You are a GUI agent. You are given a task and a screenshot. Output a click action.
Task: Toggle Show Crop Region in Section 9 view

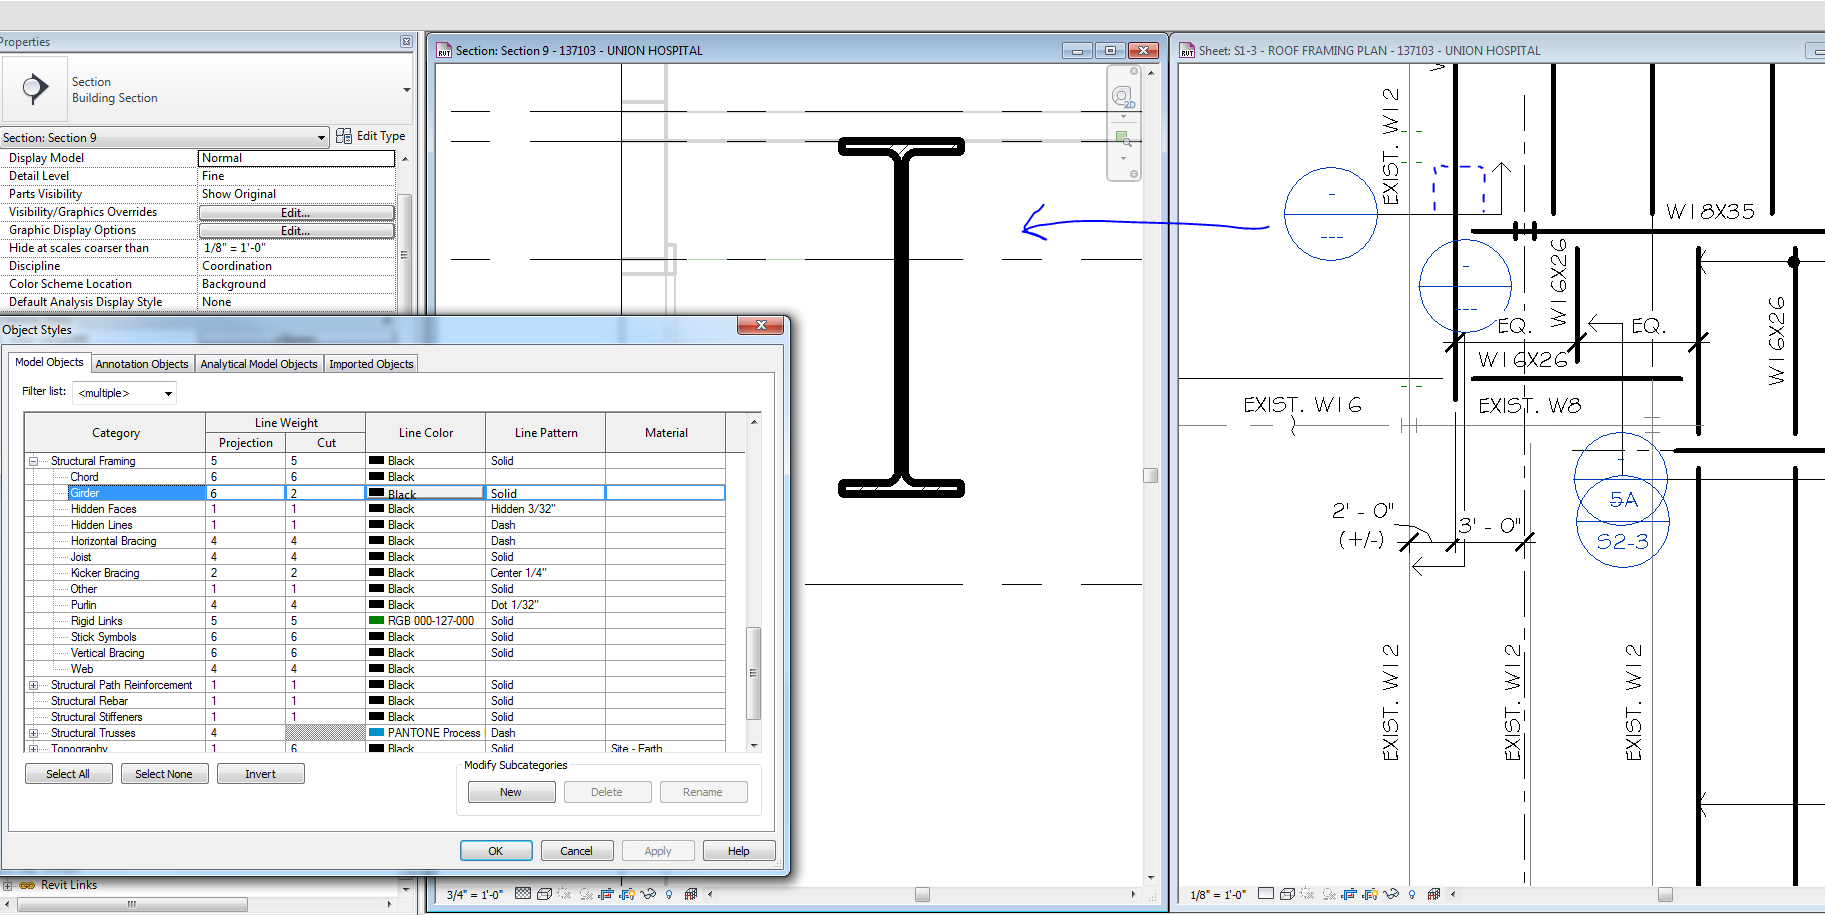(627, 894)
